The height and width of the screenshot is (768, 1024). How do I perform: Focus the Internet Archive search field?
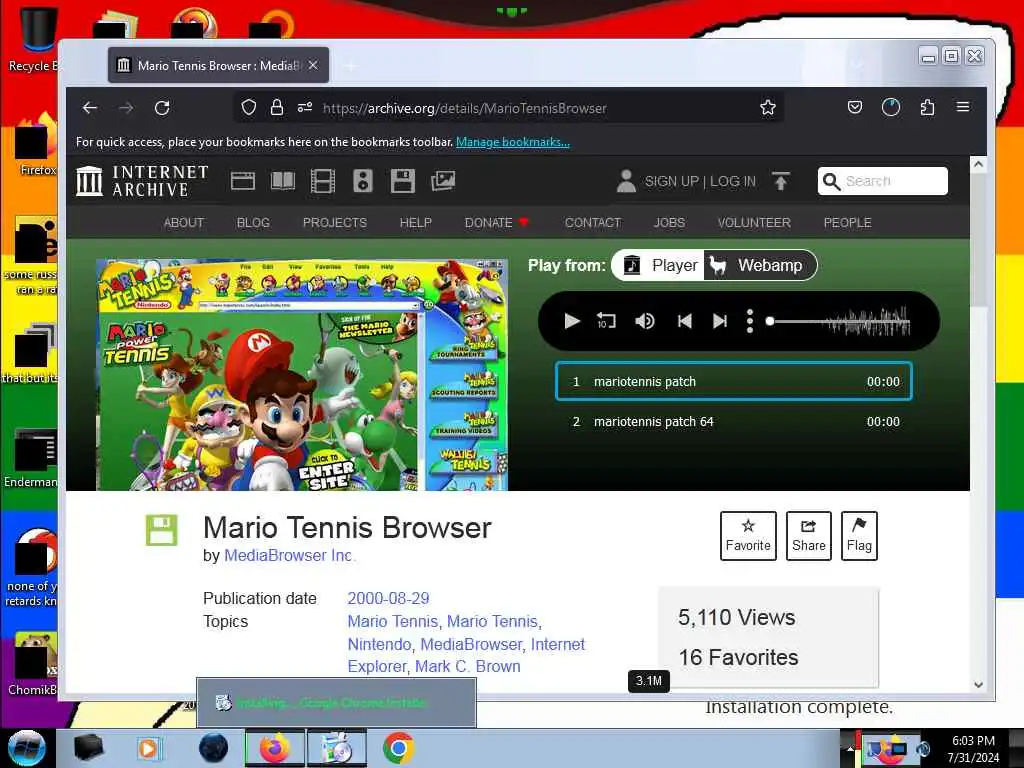pyautogui.click(x=883, y=181)
